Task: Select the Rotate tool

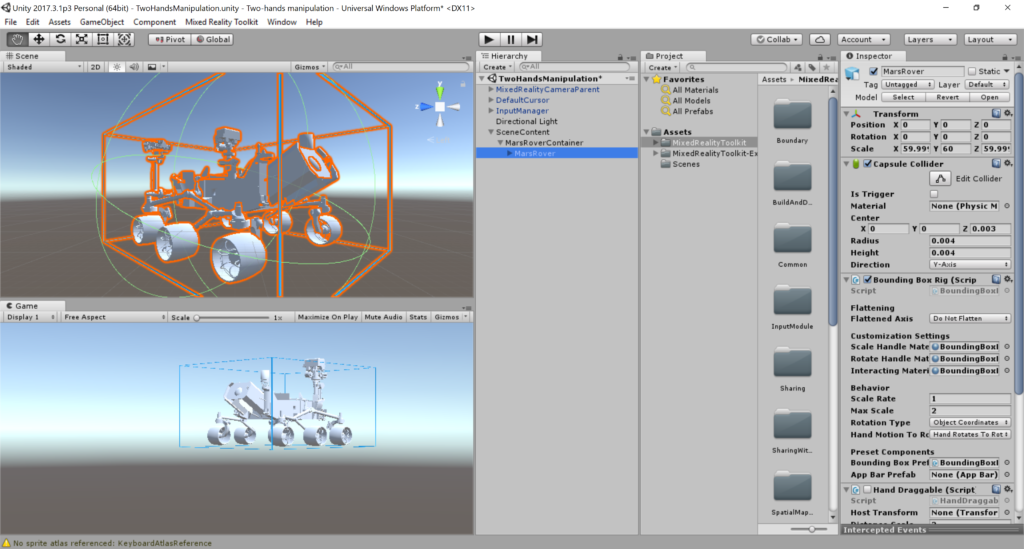Action: click(x=60, y=39)
